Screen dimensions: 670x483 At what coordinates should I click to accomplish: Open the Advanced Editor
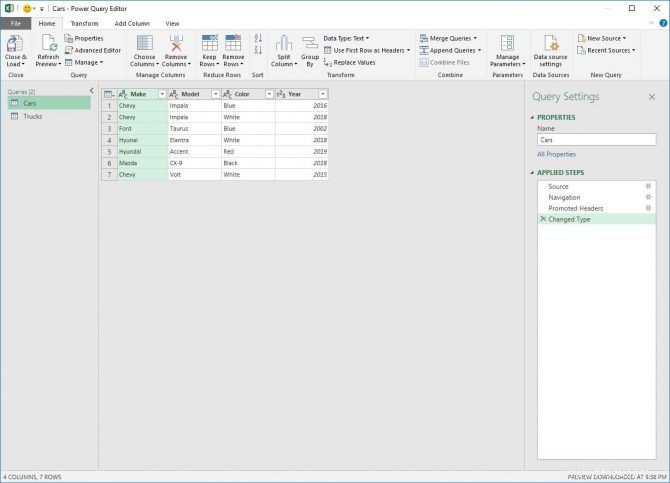93,50
